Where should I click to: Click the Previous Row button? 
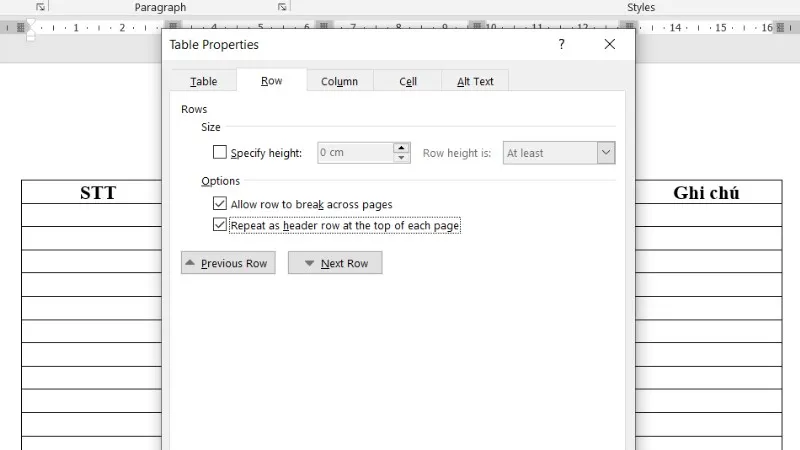[228, 263]
